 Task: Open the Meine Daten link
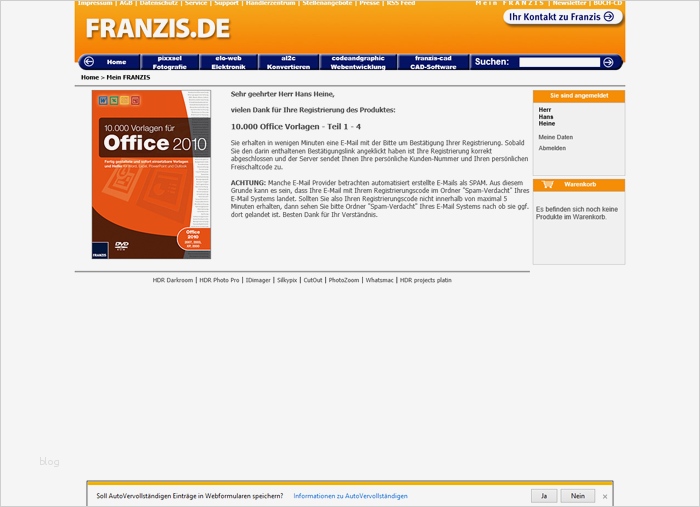click(555, 137)
